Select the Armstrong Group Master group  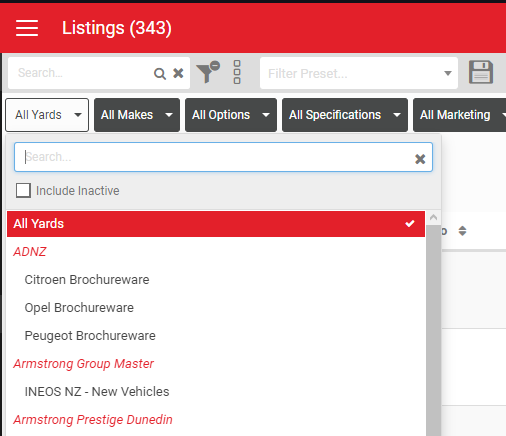83,364
